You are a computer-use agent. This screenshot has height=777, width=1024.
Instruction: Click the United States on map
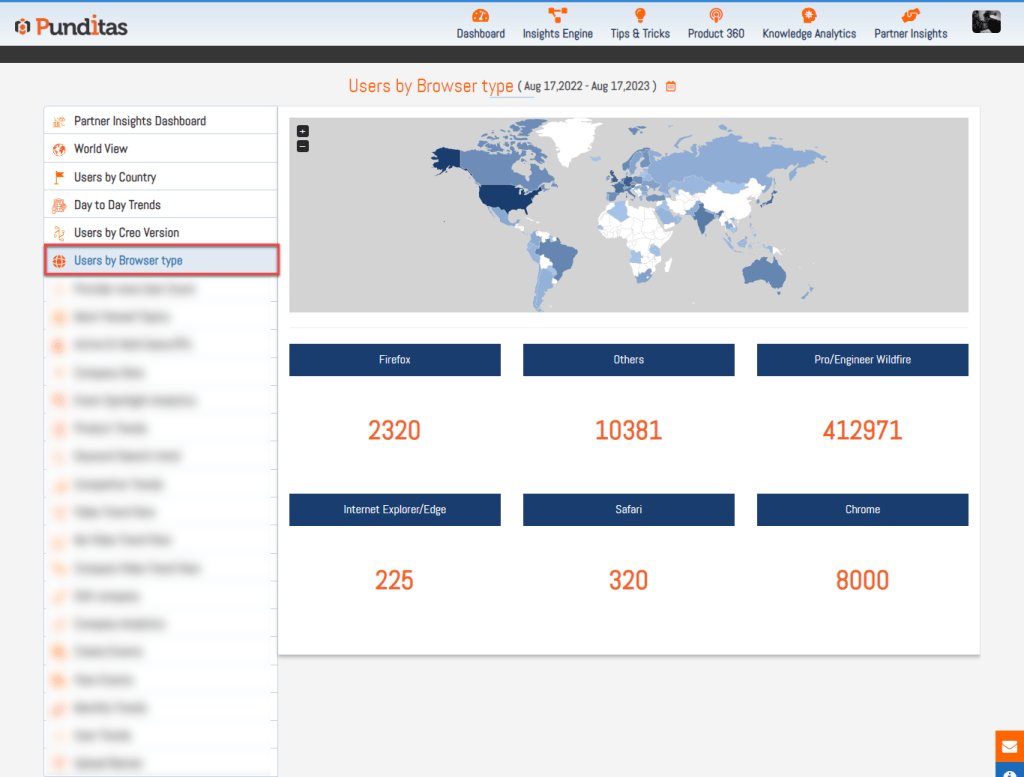pos(505,198)
